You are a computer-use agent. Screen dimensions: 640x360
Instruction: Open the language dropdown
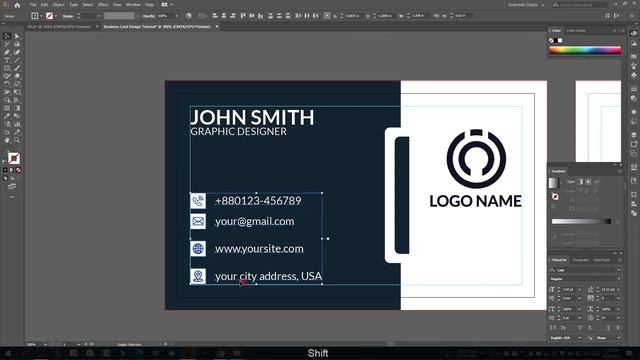click(x=579, y=338)
